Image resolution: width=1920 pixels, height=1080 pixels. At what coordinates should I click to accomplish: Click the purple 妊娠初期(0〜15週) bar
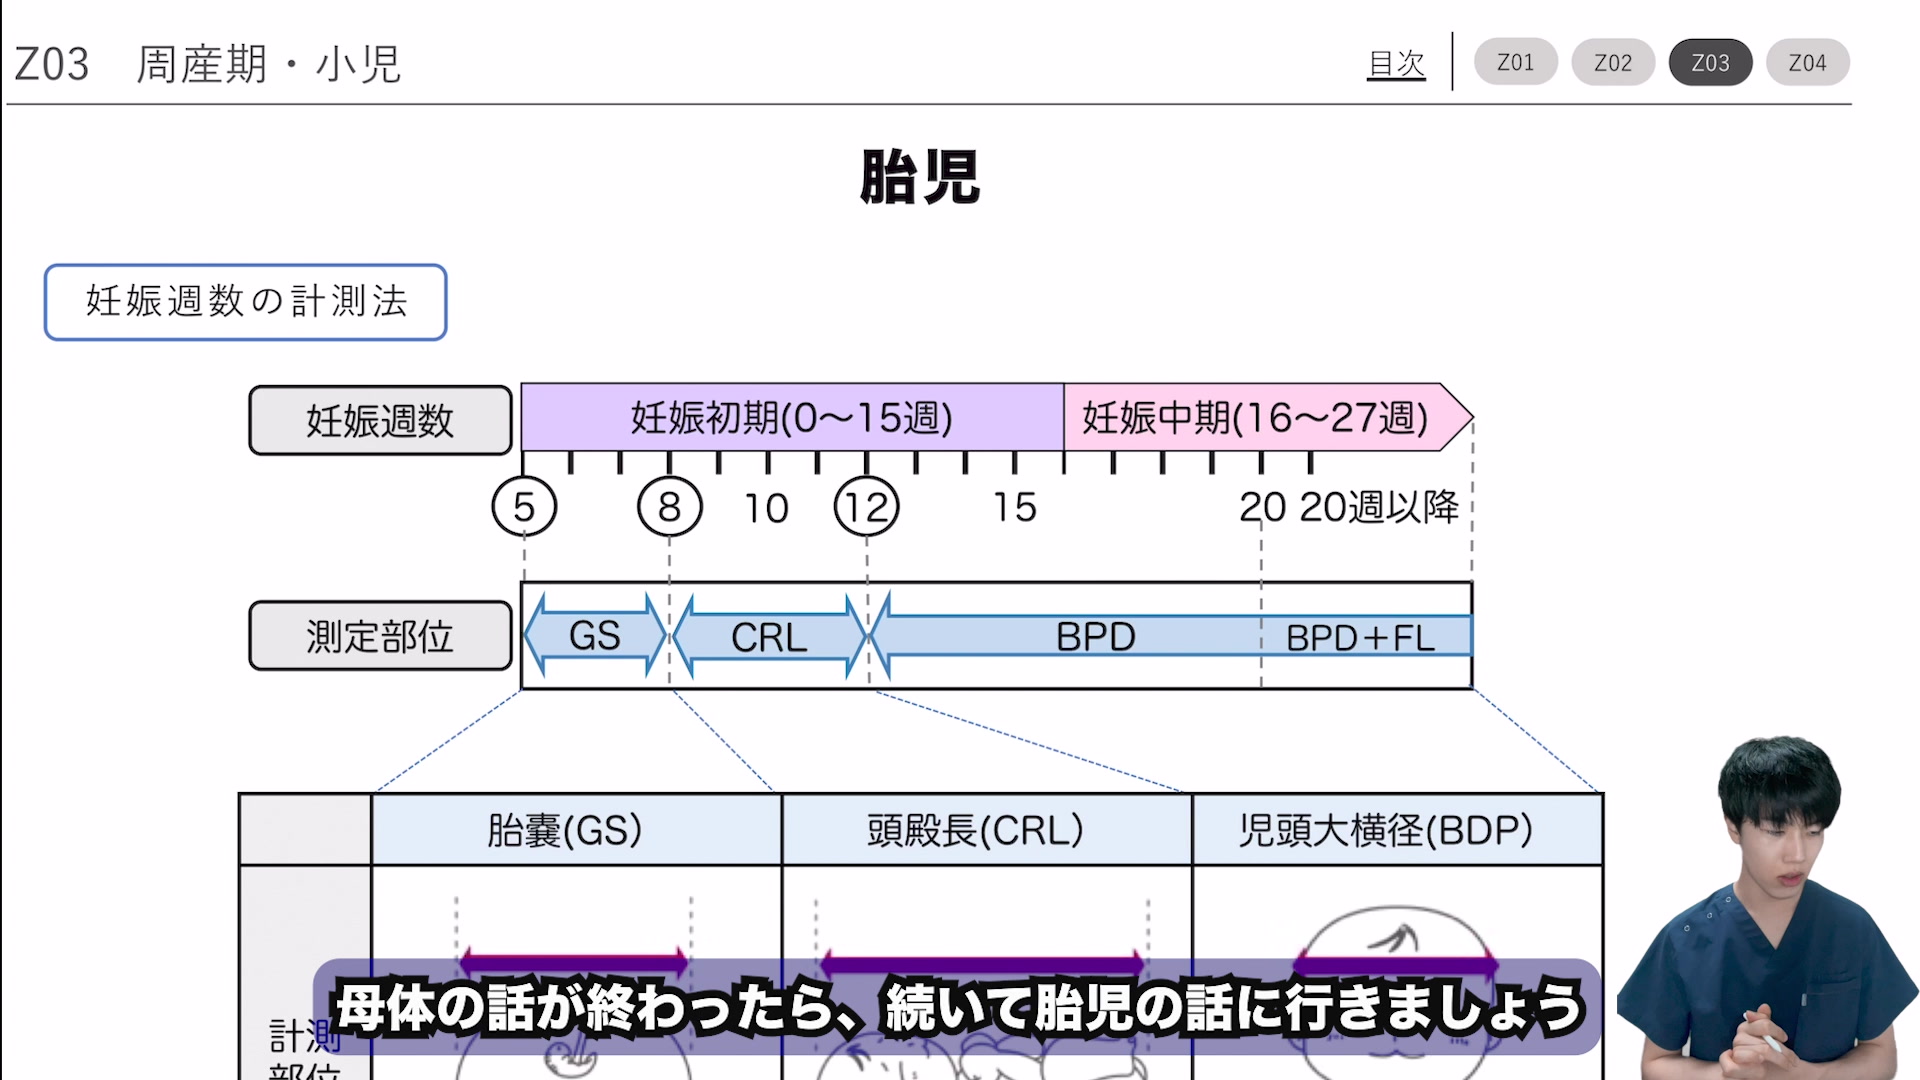click(791, 417)
